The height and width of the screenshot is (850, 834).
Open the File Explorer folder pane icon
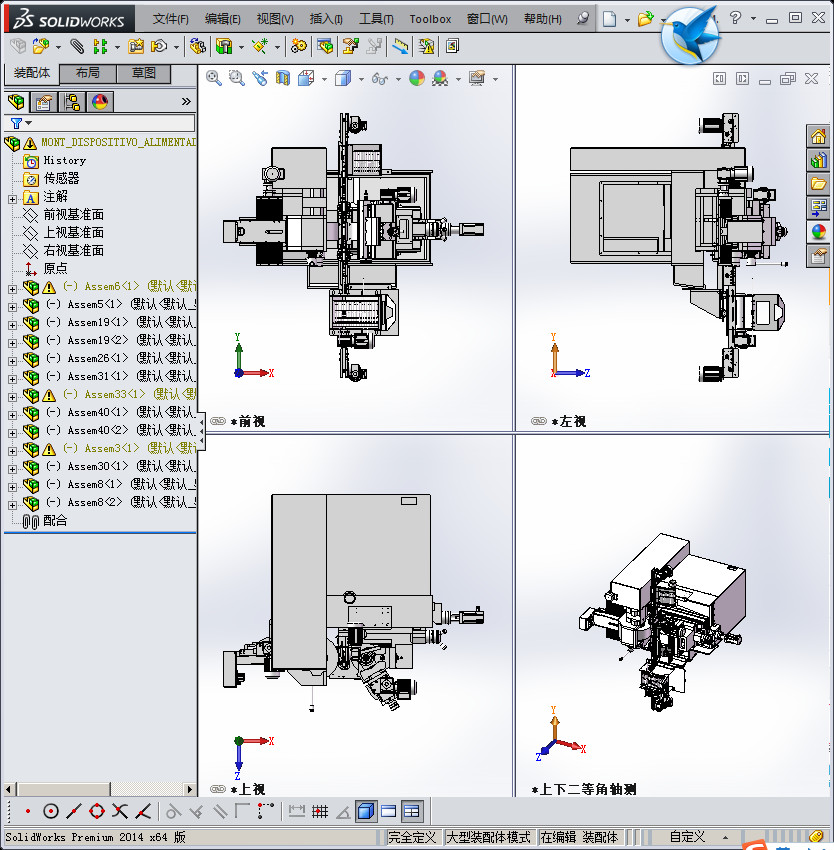click(818, 184)
